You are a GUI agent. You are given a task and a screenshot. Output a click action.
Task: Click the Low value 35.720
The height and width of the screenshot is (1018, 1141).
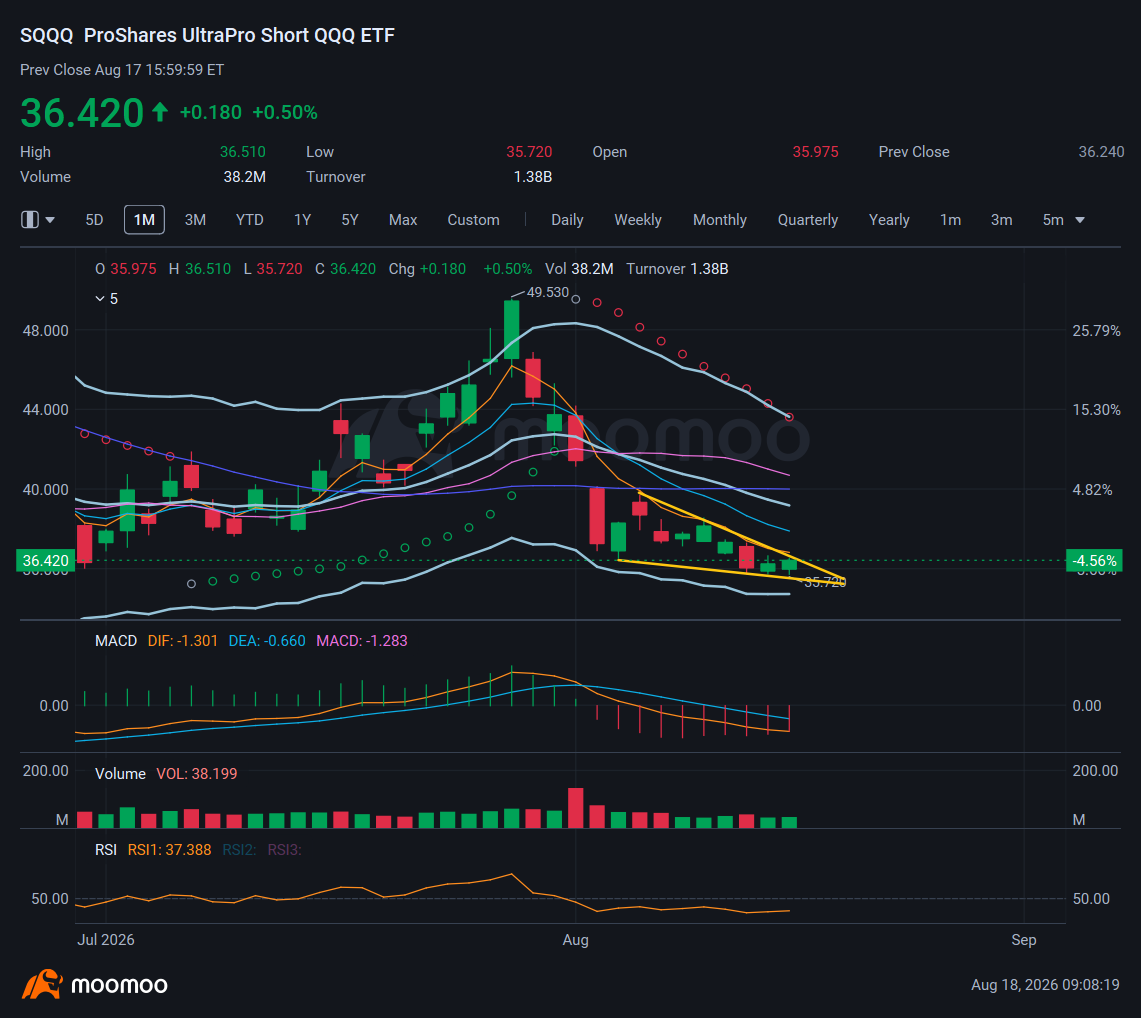[529, 152]
